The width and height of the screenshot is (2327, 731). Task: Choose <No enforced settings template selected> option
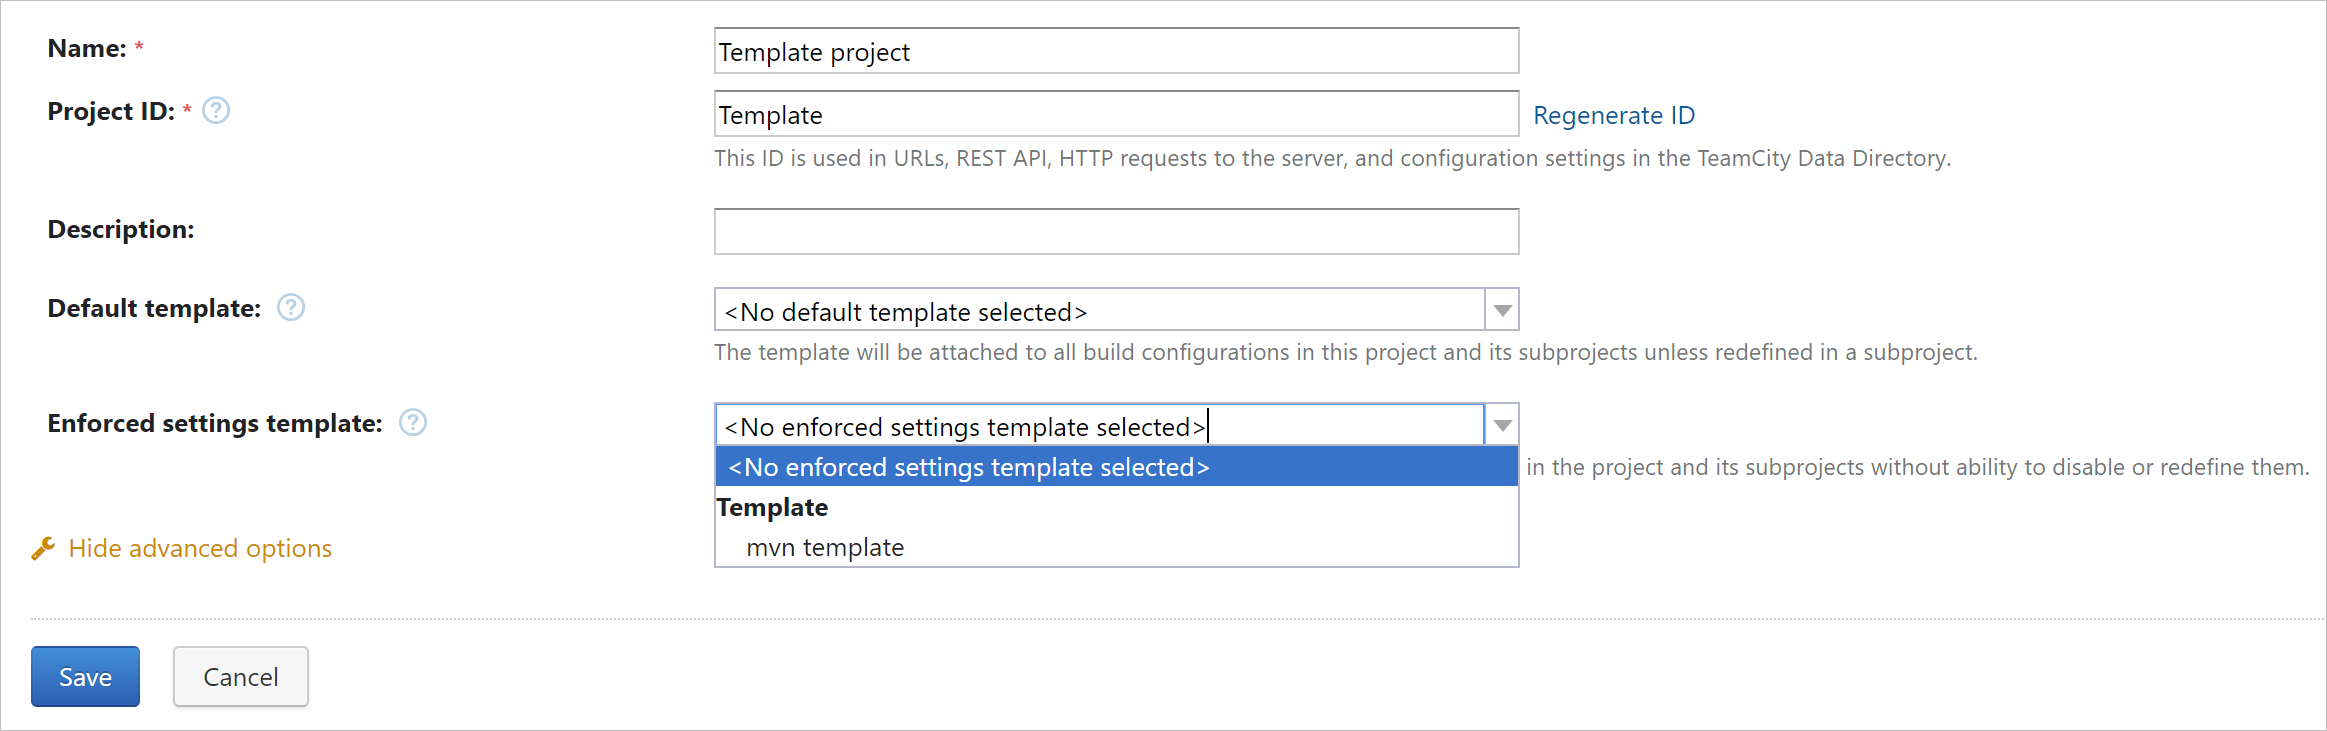pyautogui.click(x=968, y=466)
